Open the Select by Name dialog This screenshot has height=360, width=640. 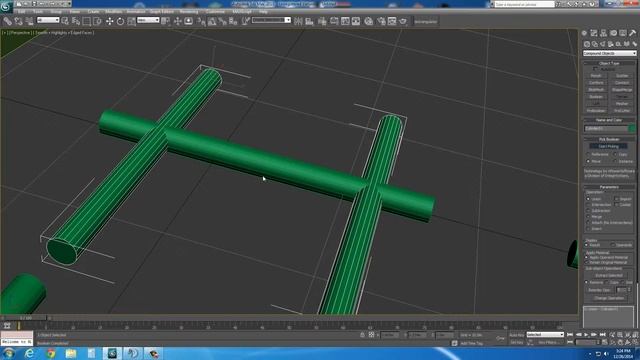coord(76,21)
